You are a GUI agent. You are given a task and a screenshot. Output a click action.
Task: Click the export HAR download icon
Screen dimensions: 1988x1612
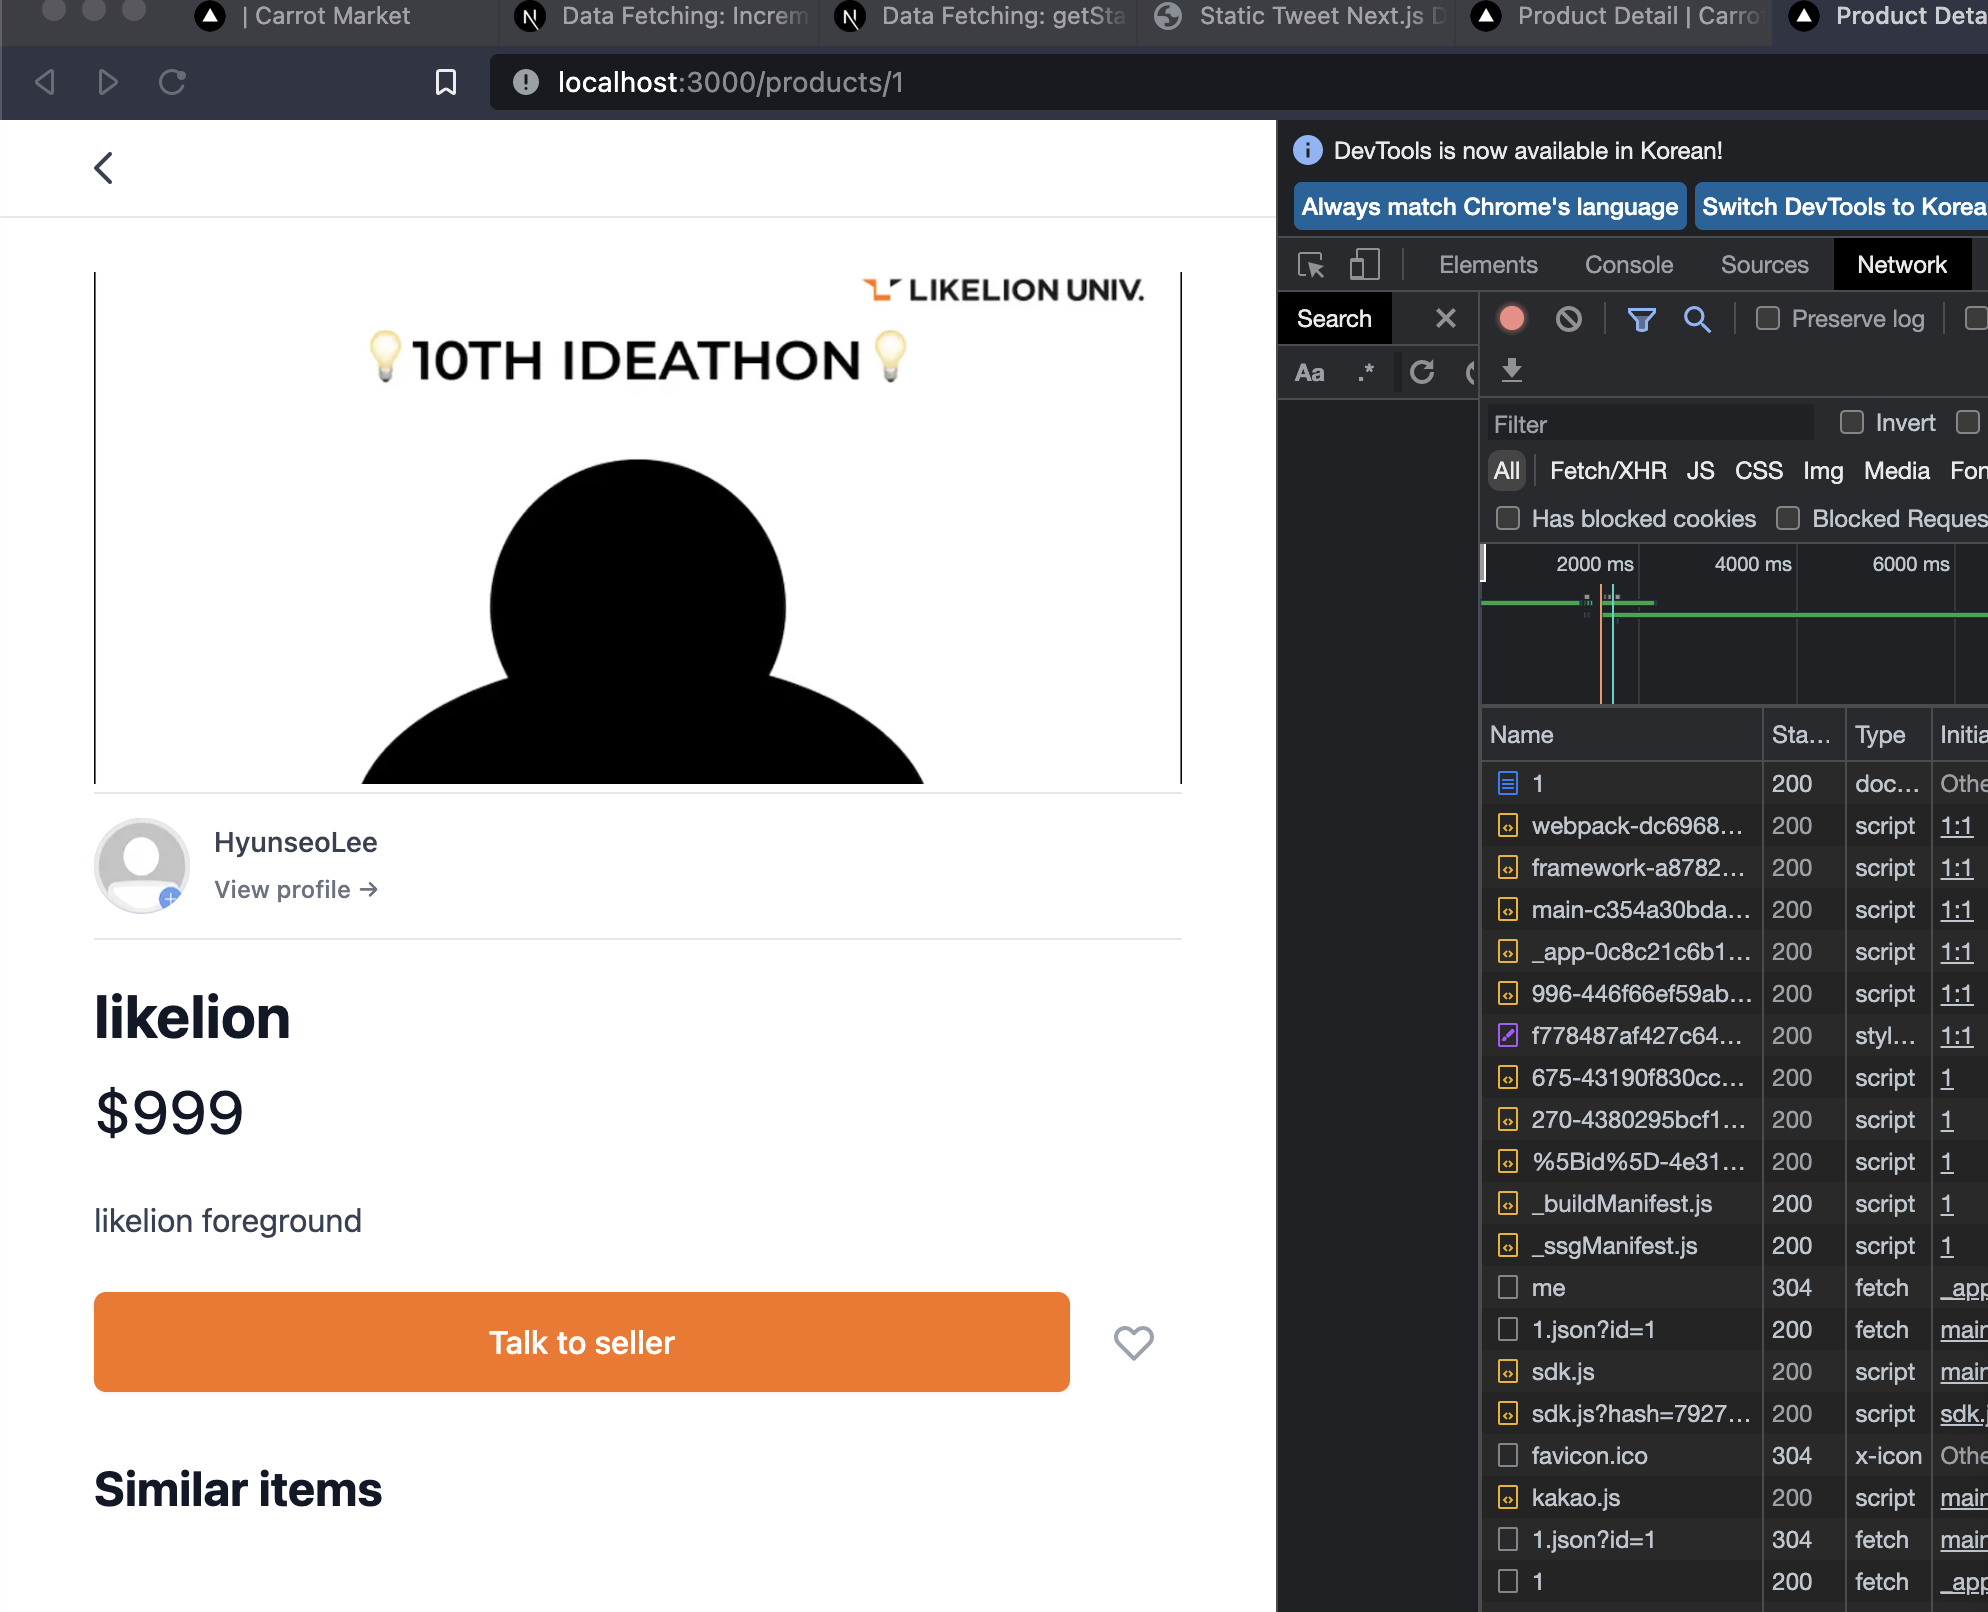pyautogui.click(x=1511, y=371)
